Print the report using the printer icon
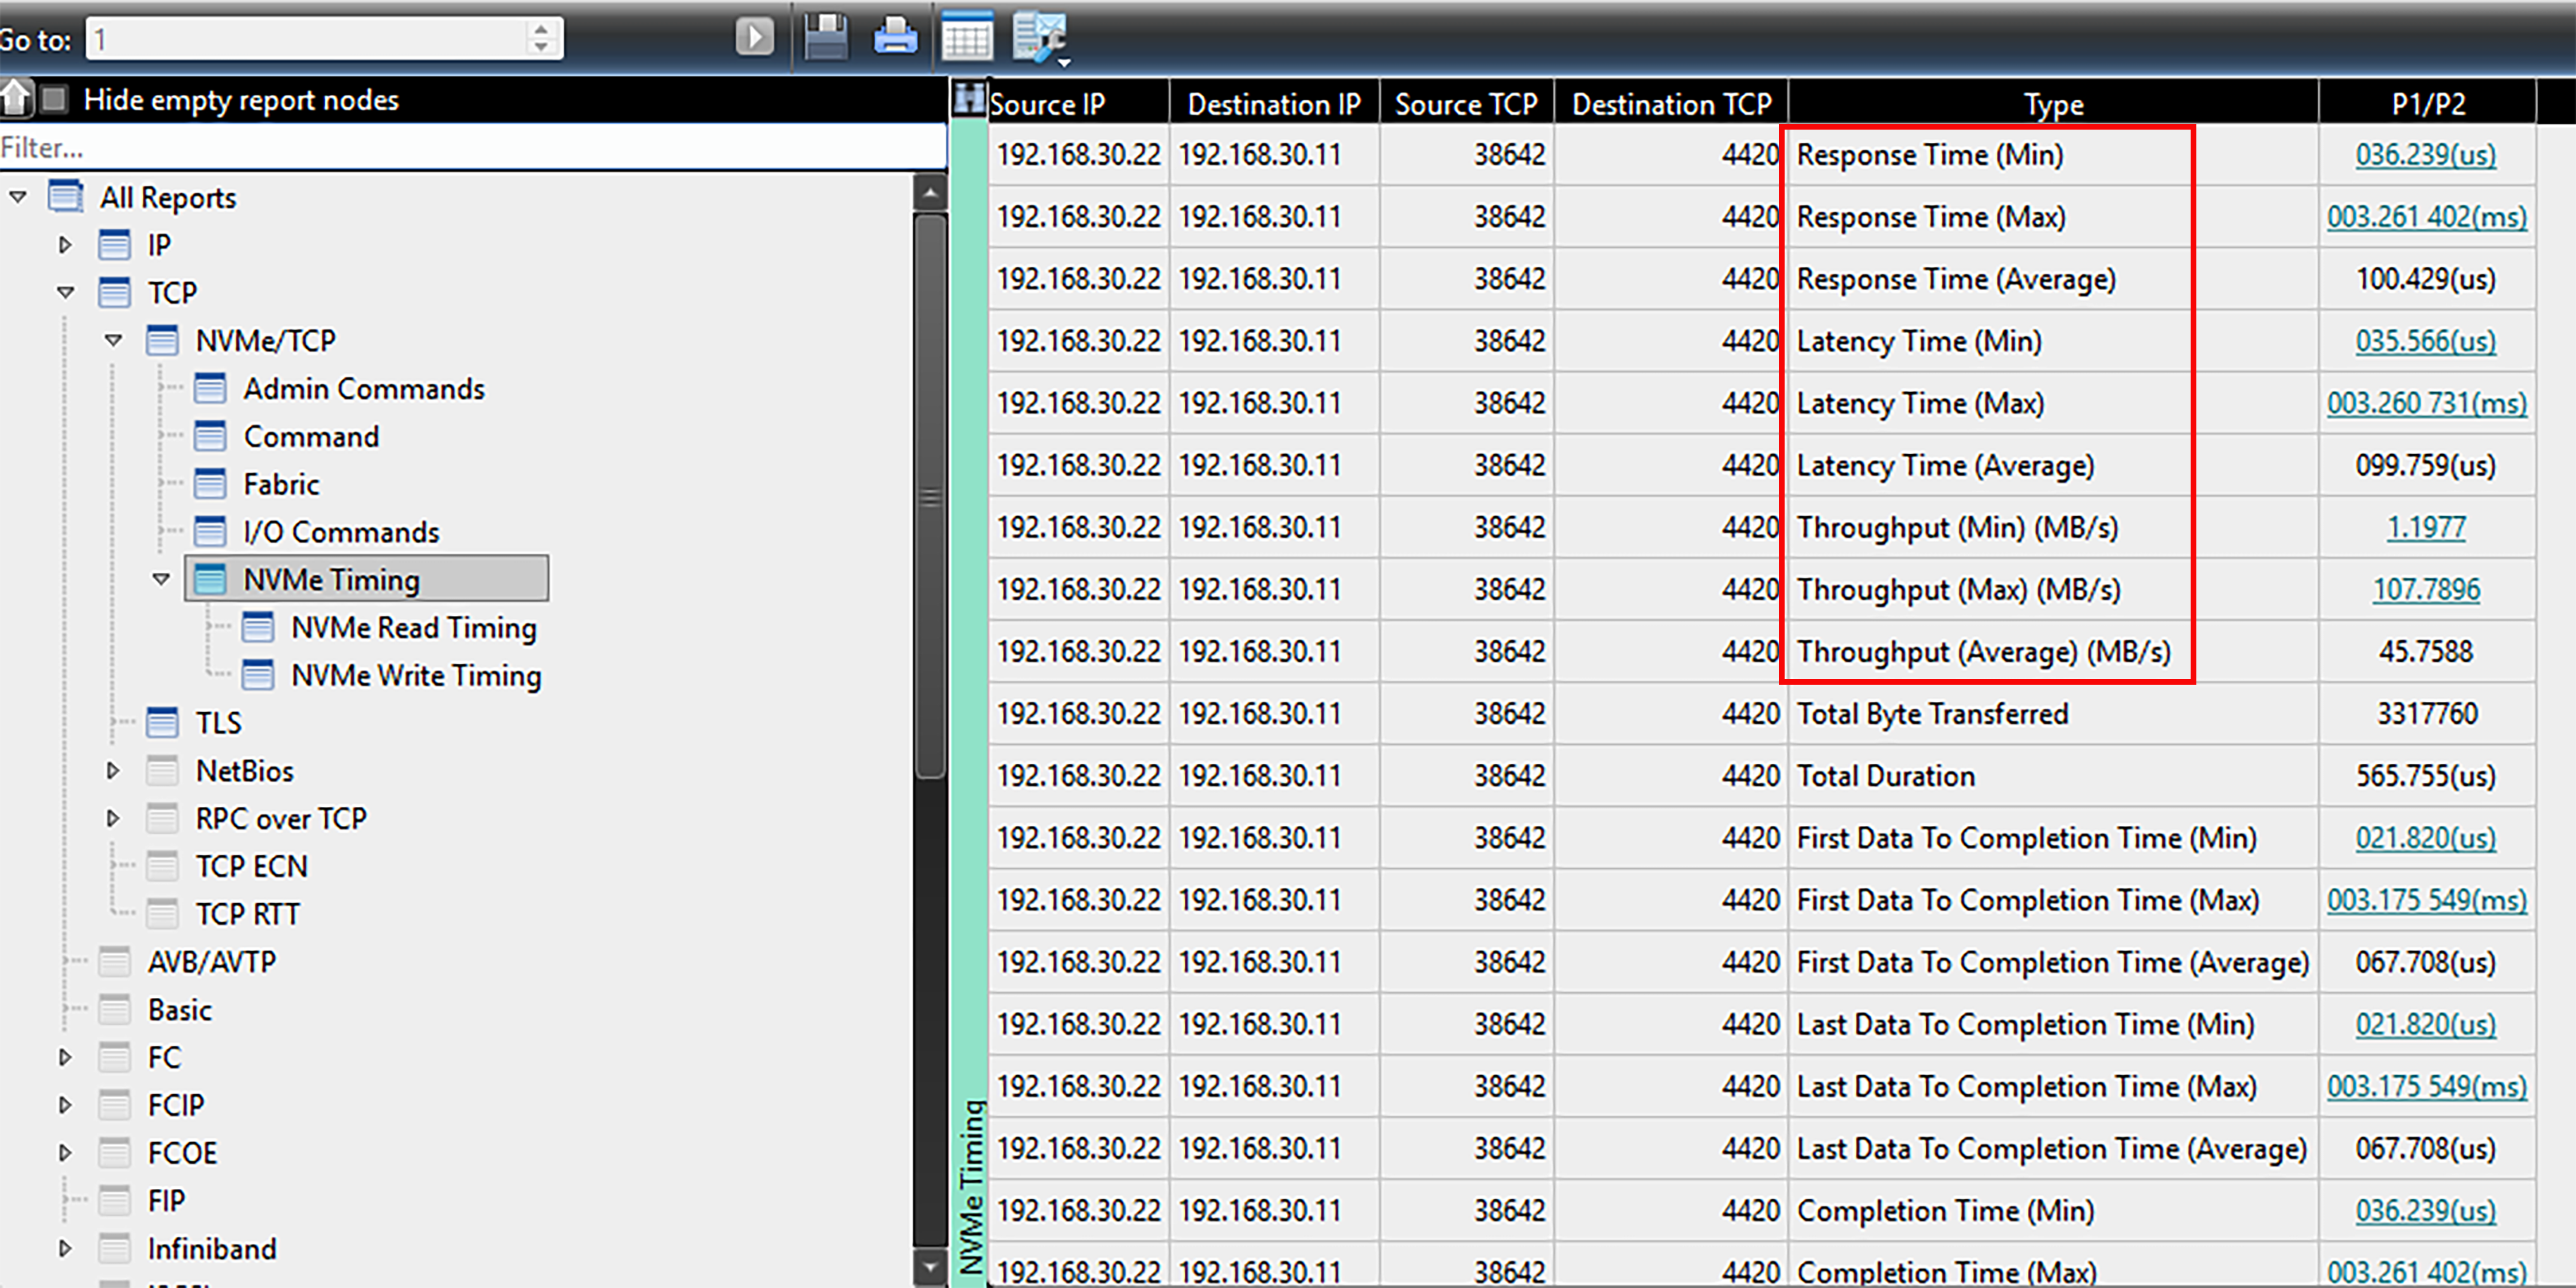 click(x=895, y=37)
